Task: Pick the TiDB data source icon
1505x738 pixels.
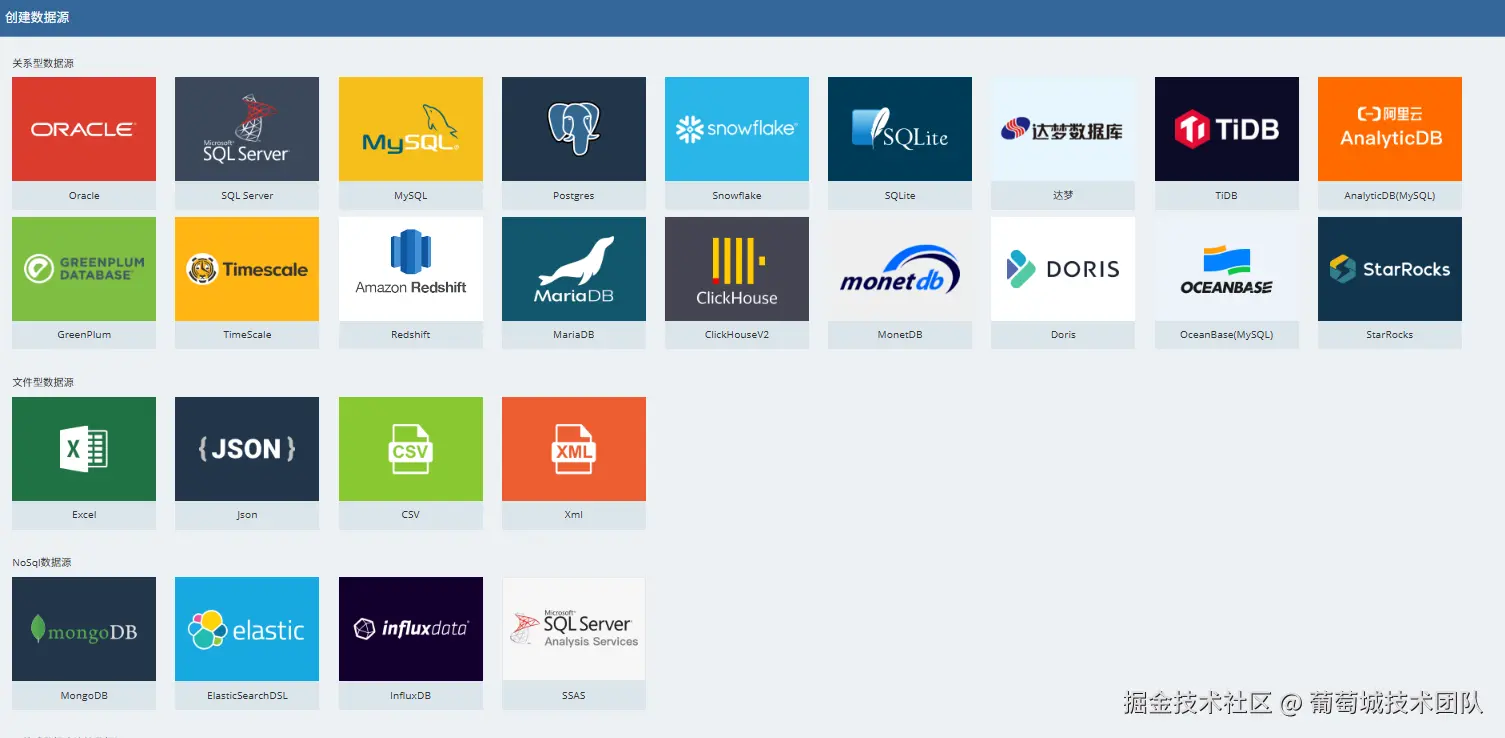Action: point(1227,129)
